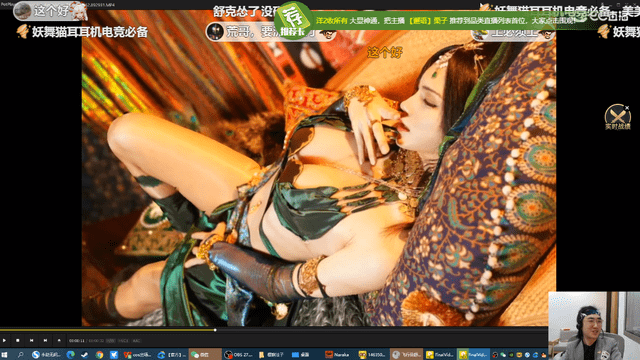Screen dimensions: 640x360
Task: Click the elapsed time display 00:00:11
Action: pos(77,341)
